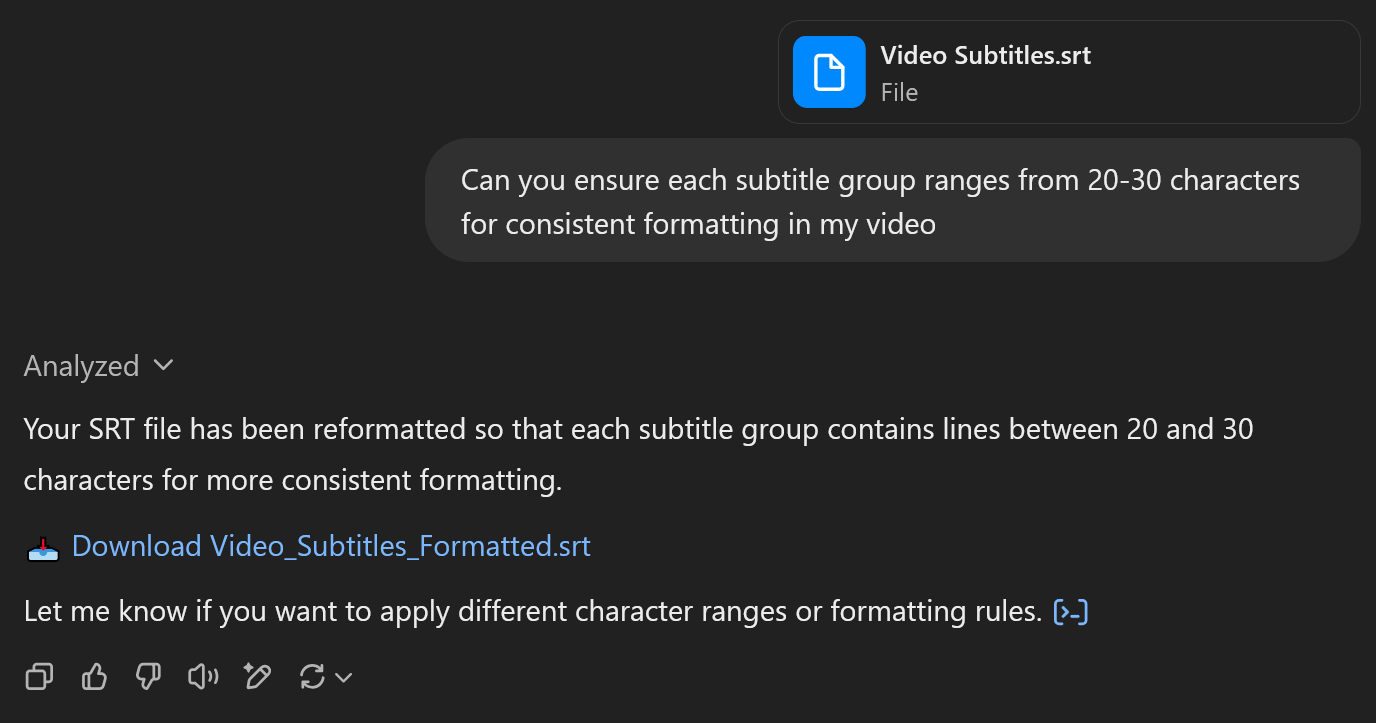Click the Analyzed label text
This screenshot has height=723, width=1376.
tap(81, 365)
